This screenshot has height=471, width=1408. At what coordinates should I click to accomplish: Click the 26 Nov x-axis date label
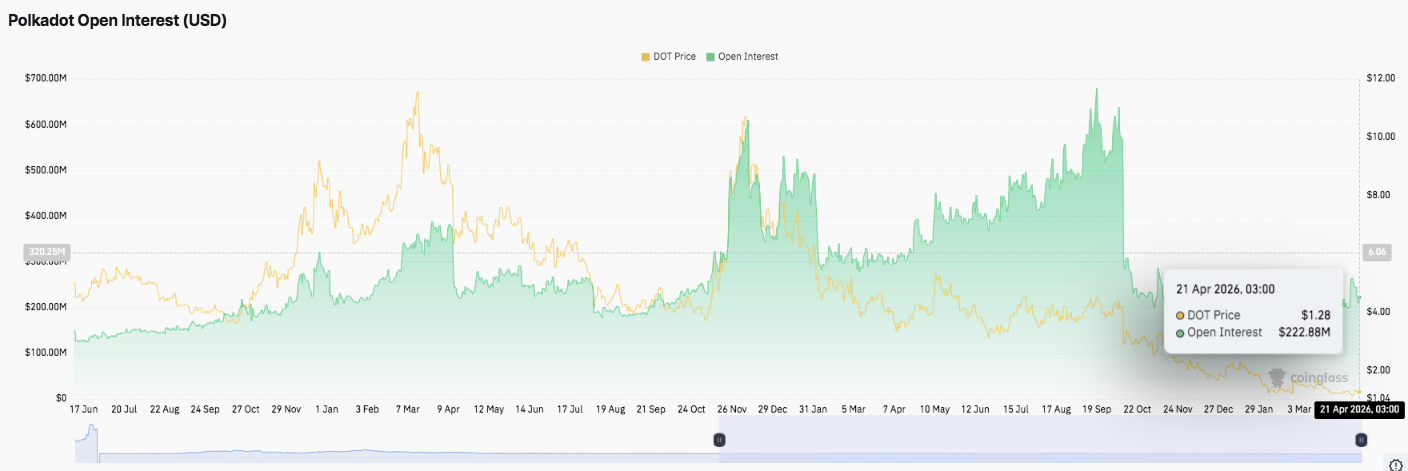(x=732, y=409)
